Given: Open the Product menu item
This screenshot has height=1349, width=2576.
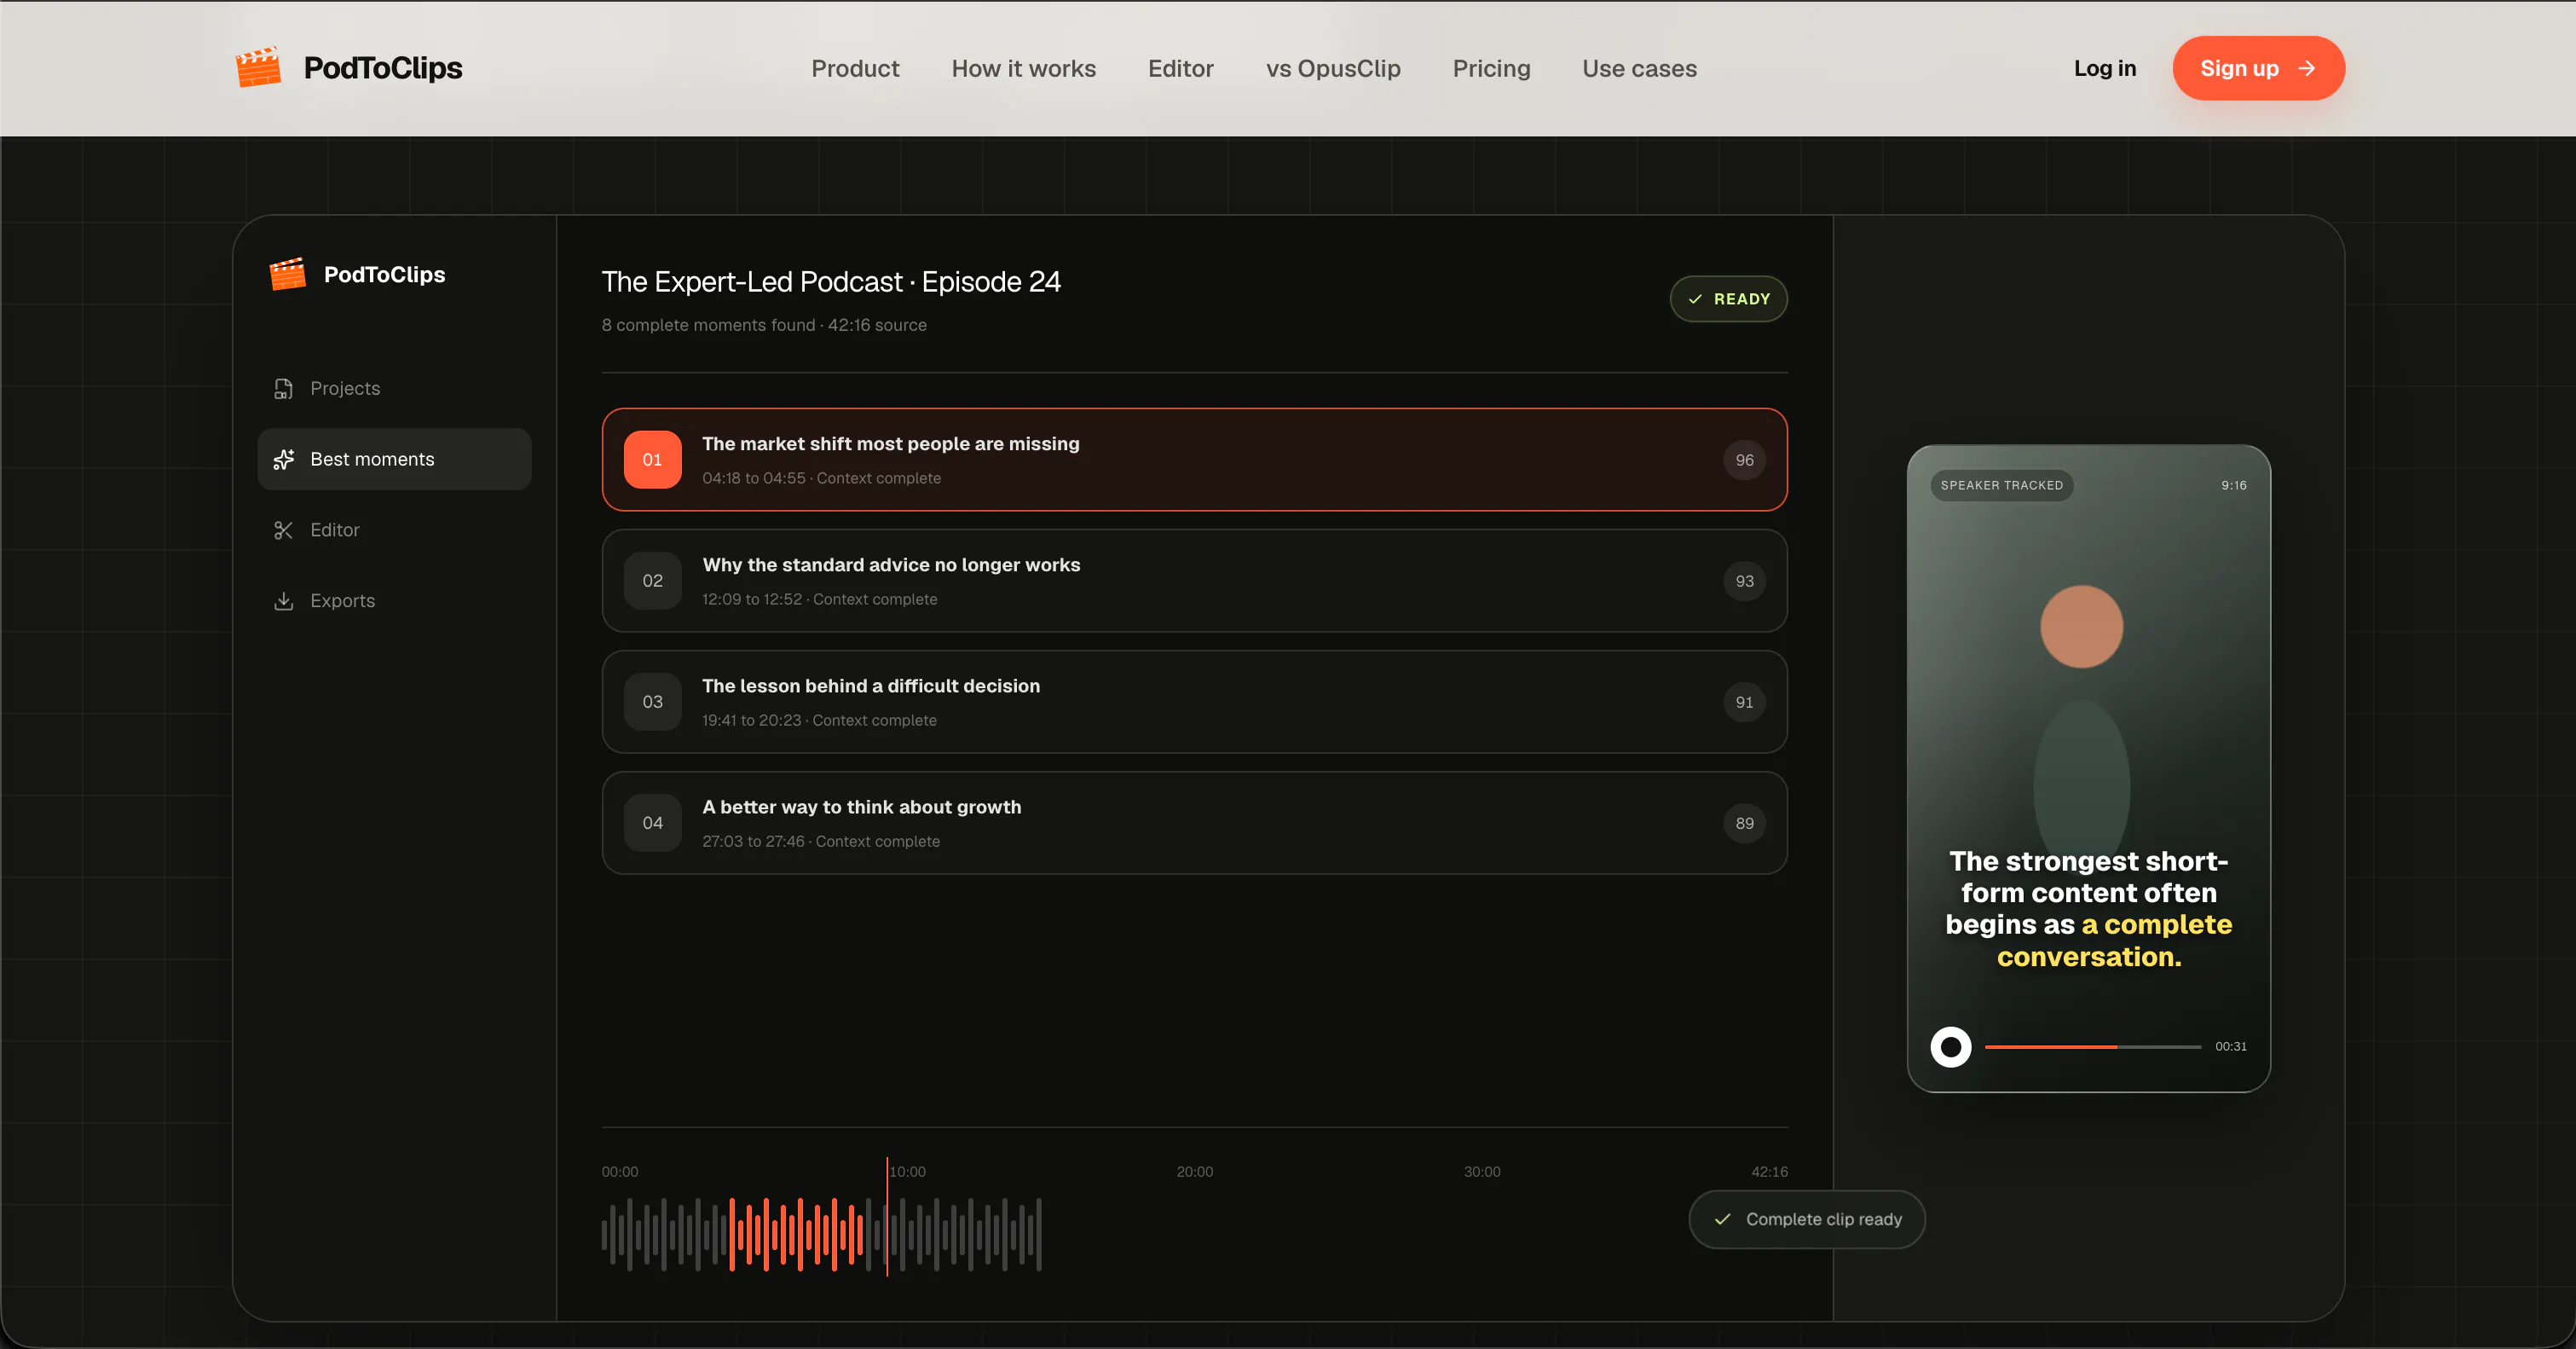Looking at the screenshot, I should click(x=855, y=68).
